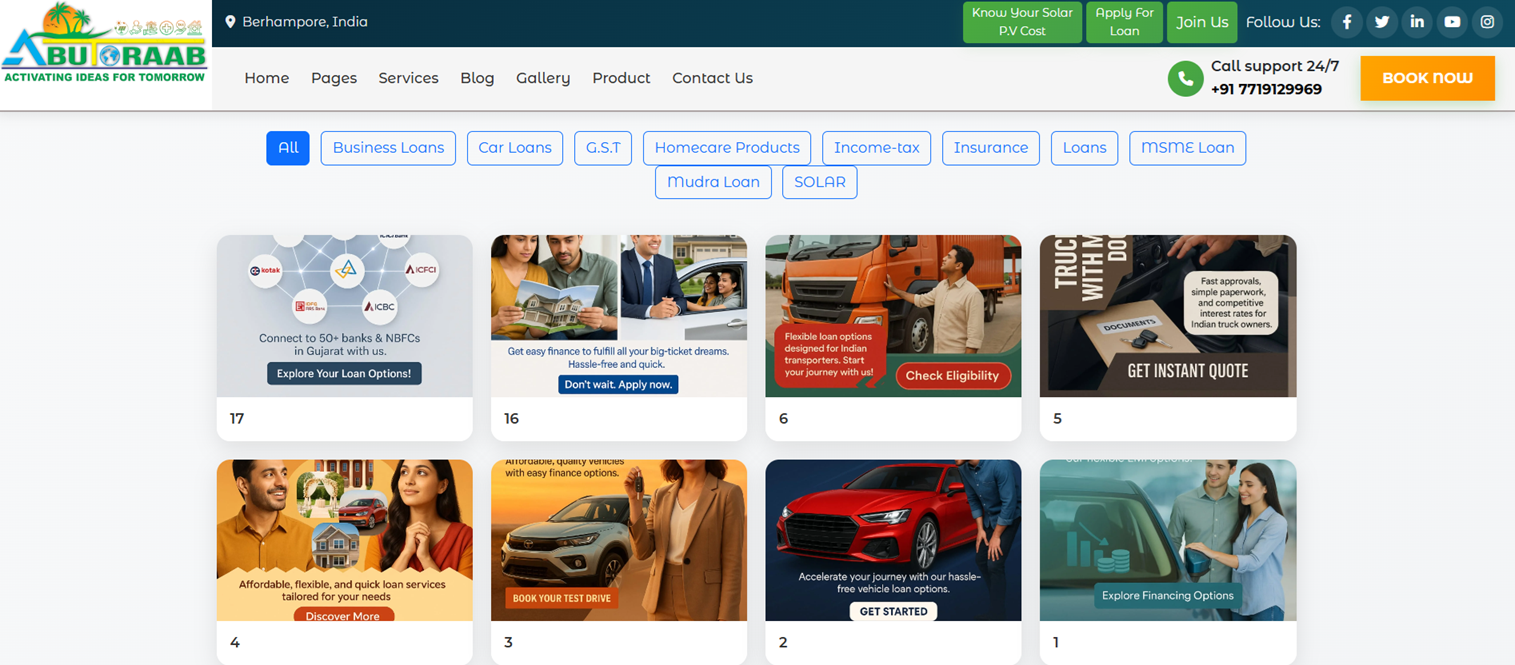Click the location pin icon near Berhampore
Viewport: 1515px width, 665px height.
pos(230,22)
